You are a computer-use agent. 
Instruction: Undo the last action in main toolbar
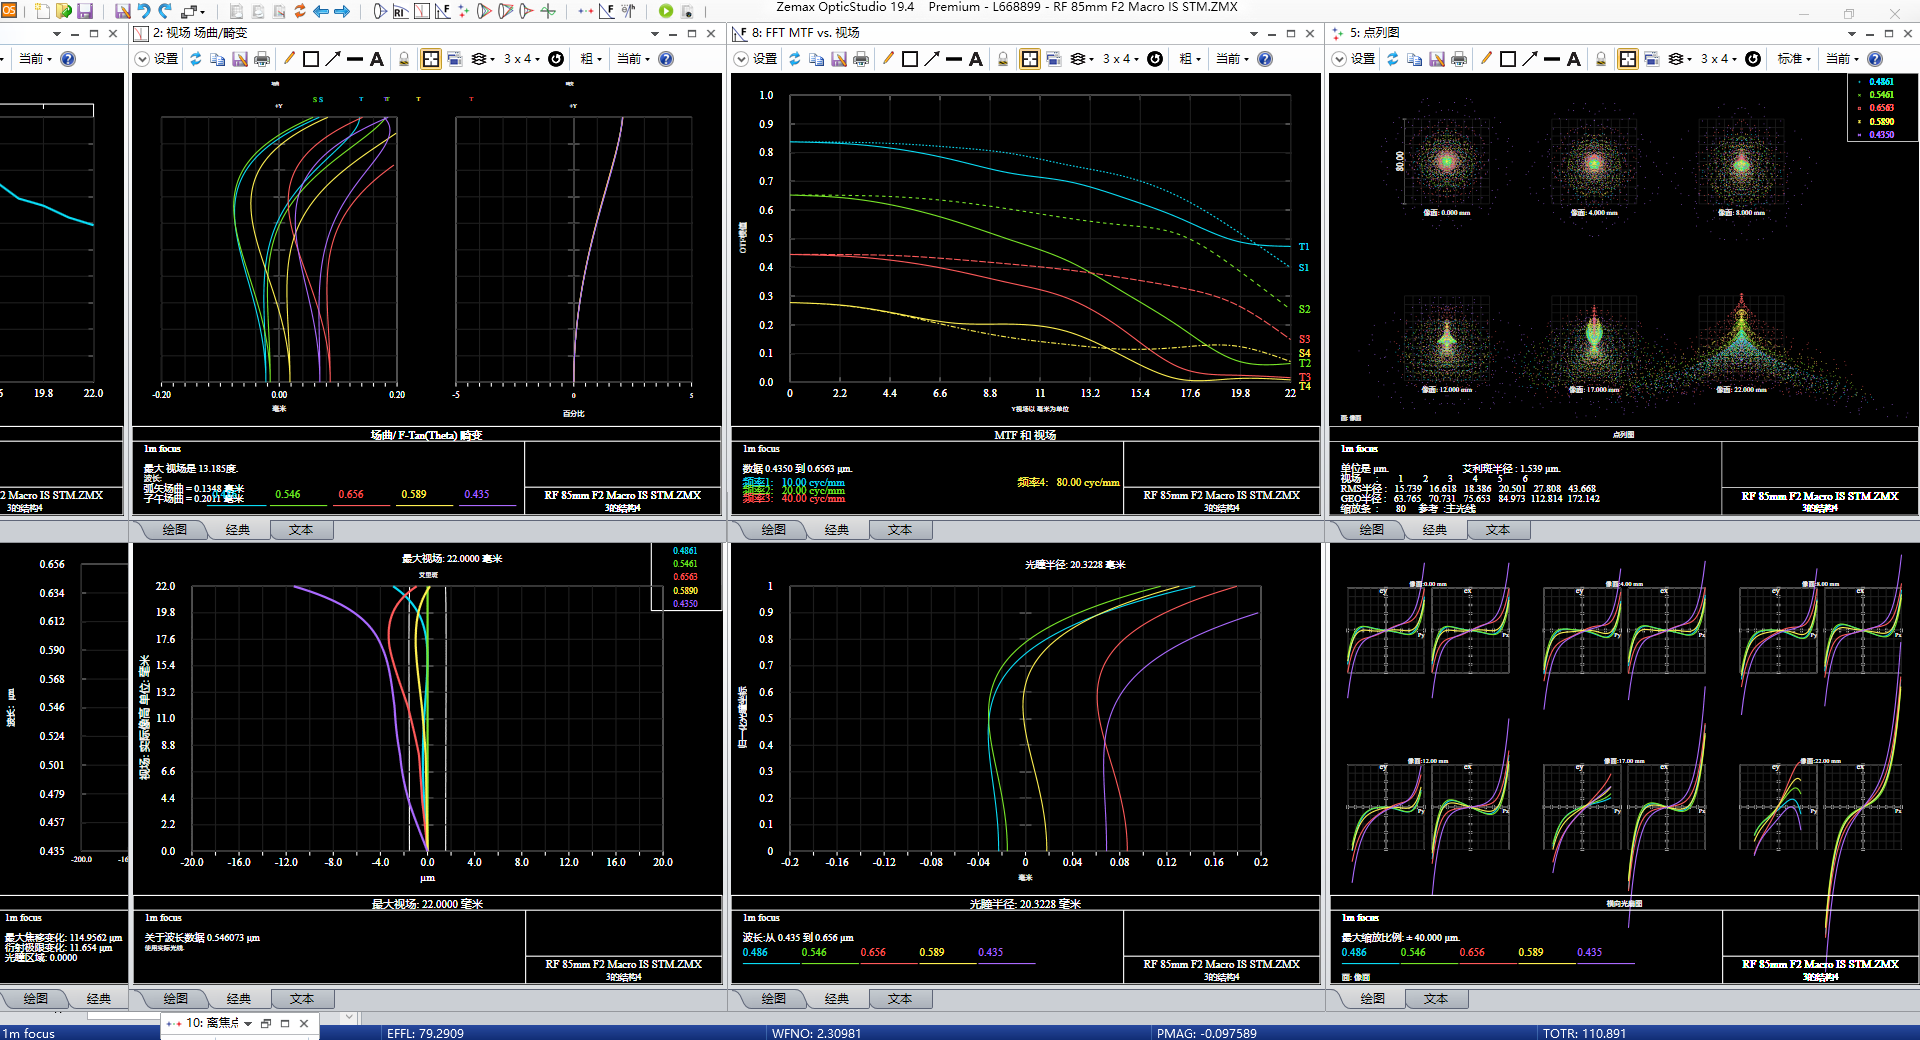(x=144, y=11)
